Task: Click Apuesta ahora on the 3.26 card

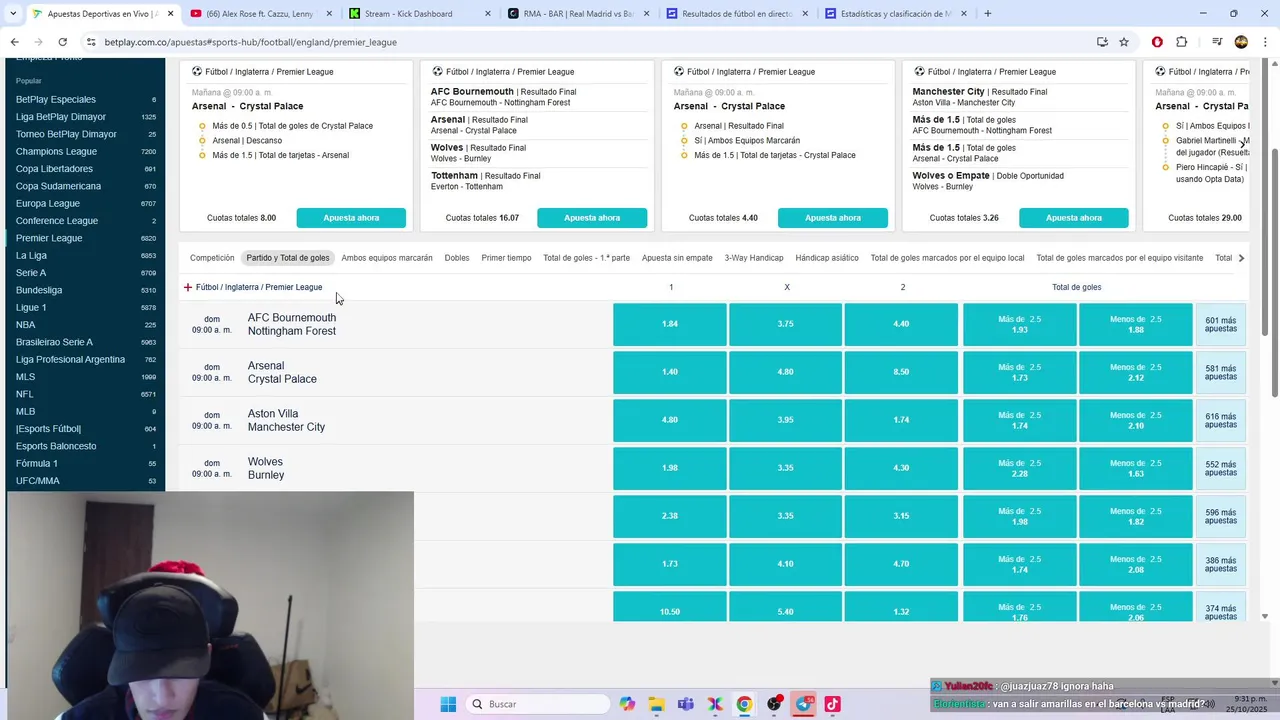Action: 1074,218
